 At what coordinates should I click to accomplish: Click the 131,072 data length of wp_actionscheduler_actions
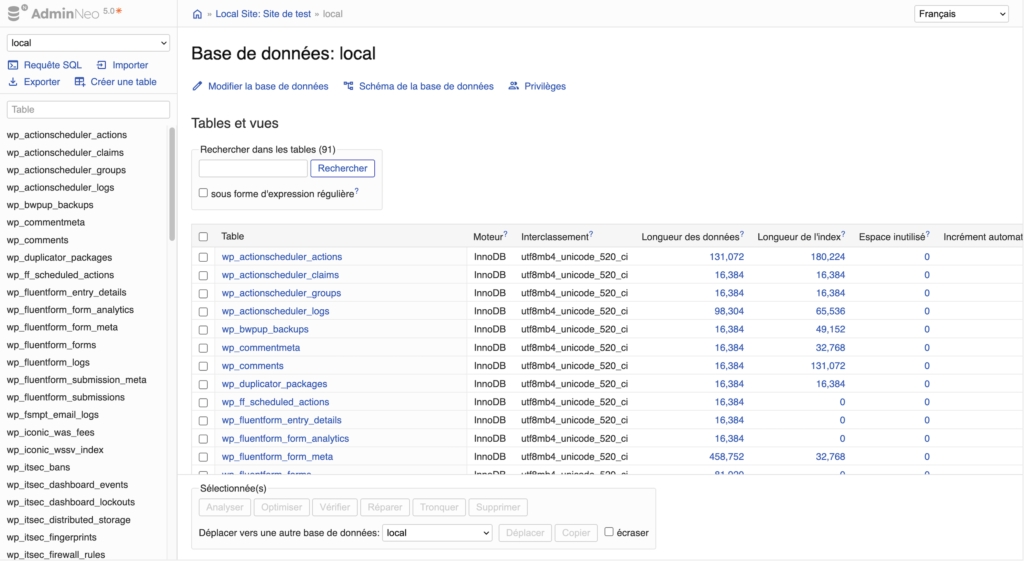click(726, 257)
